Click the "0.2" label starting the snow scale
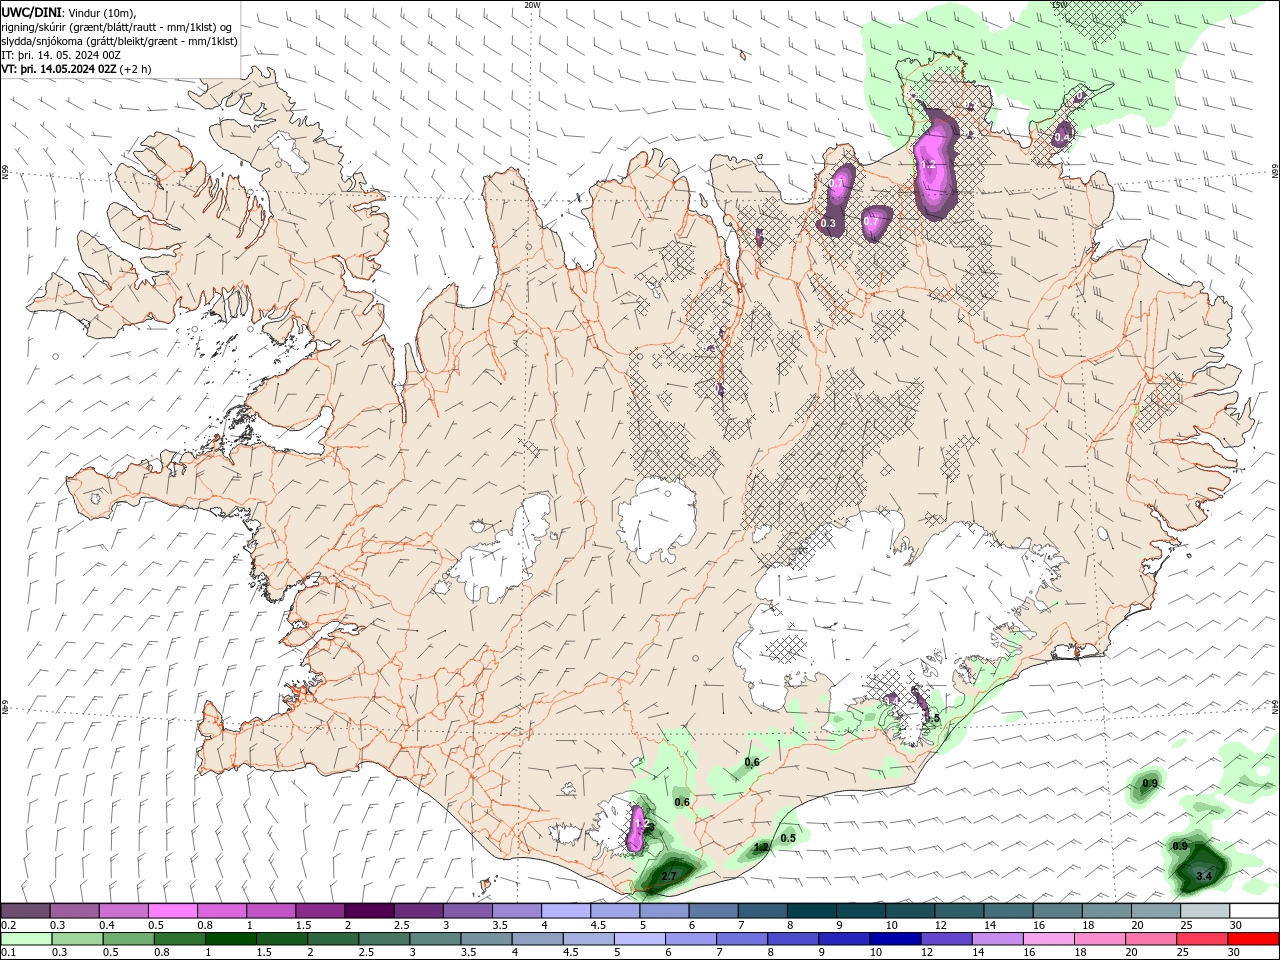Image resolution: width=1280 pixels, height=960 pixels. (x=9, y=925)
